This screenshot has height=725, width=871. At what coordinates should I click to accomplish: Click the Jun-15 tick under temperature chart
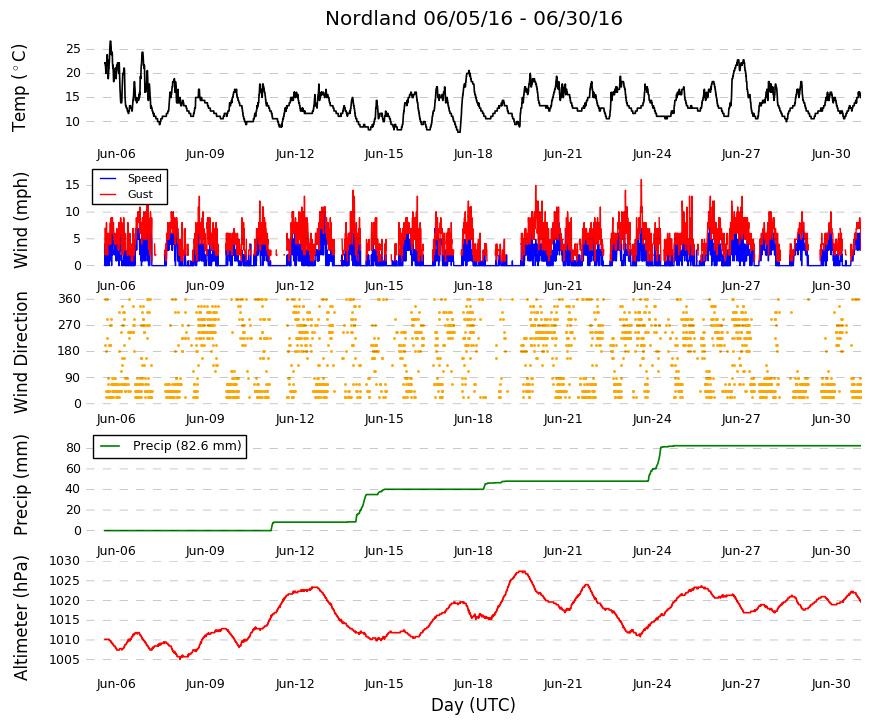coord(384,154)
